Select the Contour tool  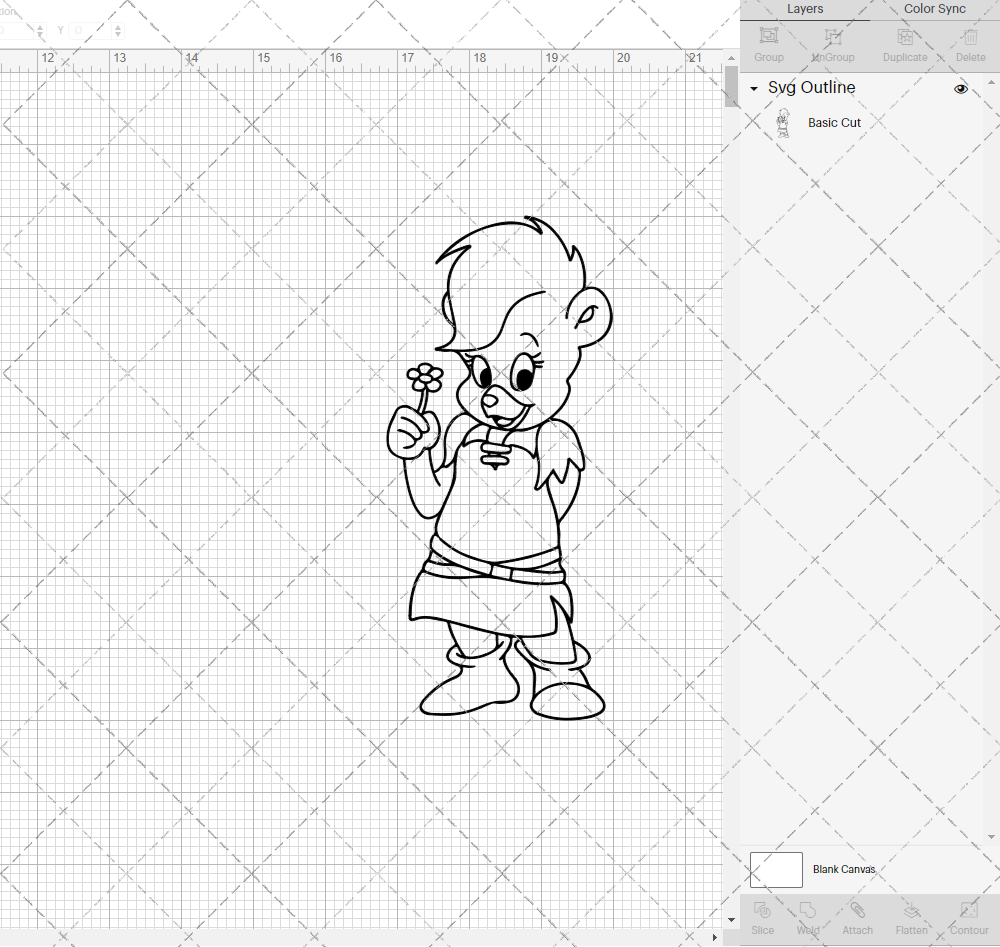click(x=969, y=910)
